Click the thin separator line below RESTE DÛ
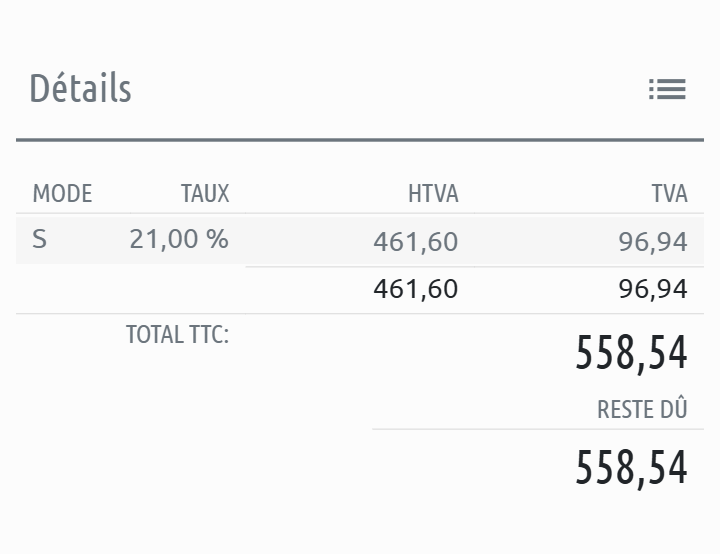720x554 pixels. coord(538,429)
